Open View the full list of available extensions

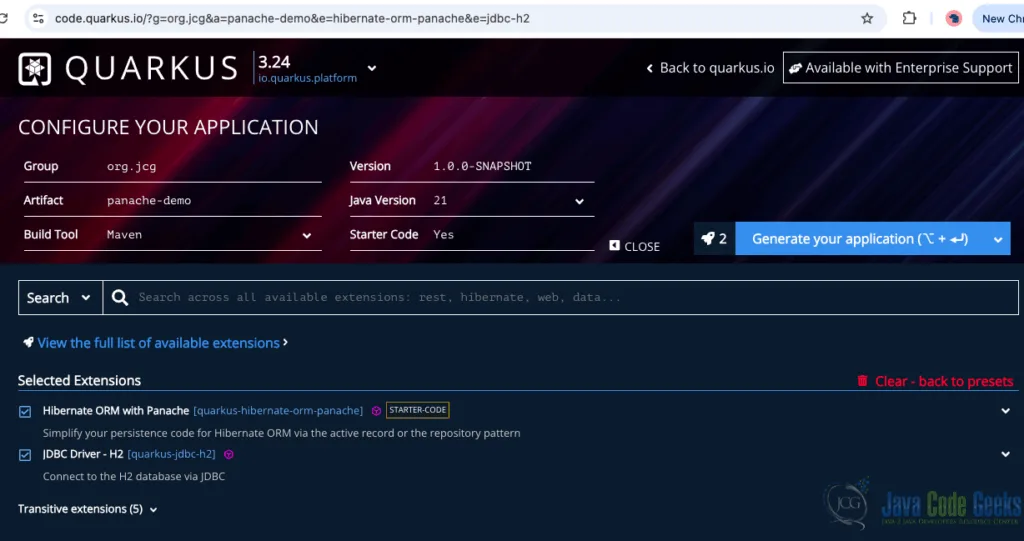158,343
